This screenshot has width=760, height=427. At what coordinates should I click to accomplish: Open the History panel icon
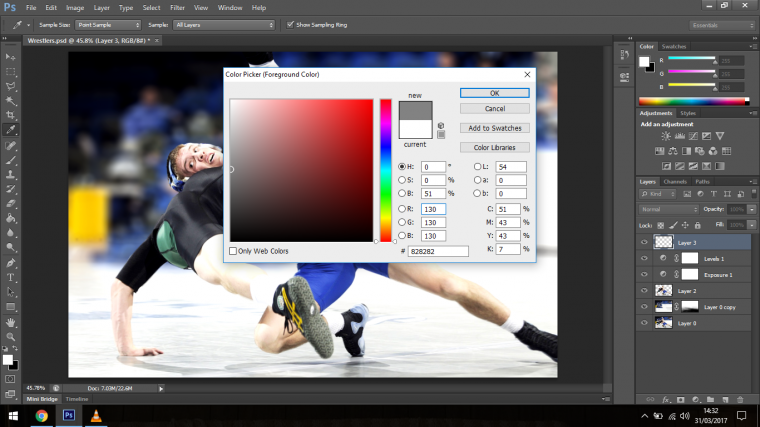(624, 55)
